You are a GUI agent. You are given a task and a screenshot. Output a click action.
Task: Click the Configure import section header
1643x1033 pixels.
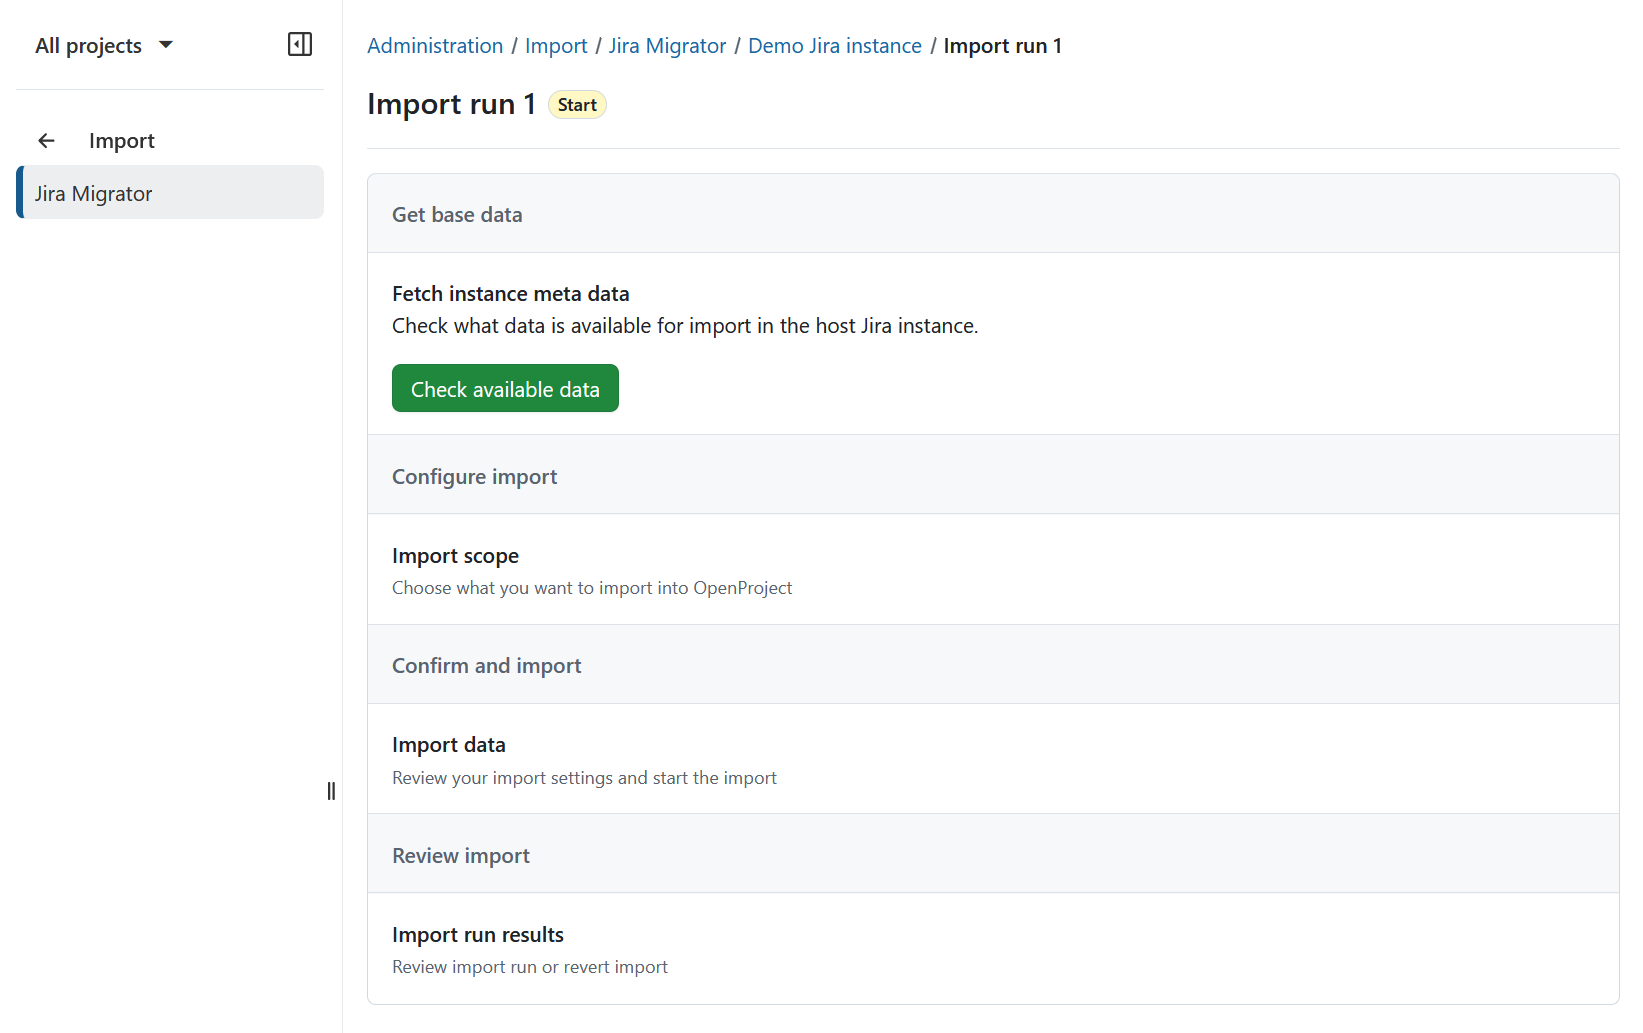993,476
